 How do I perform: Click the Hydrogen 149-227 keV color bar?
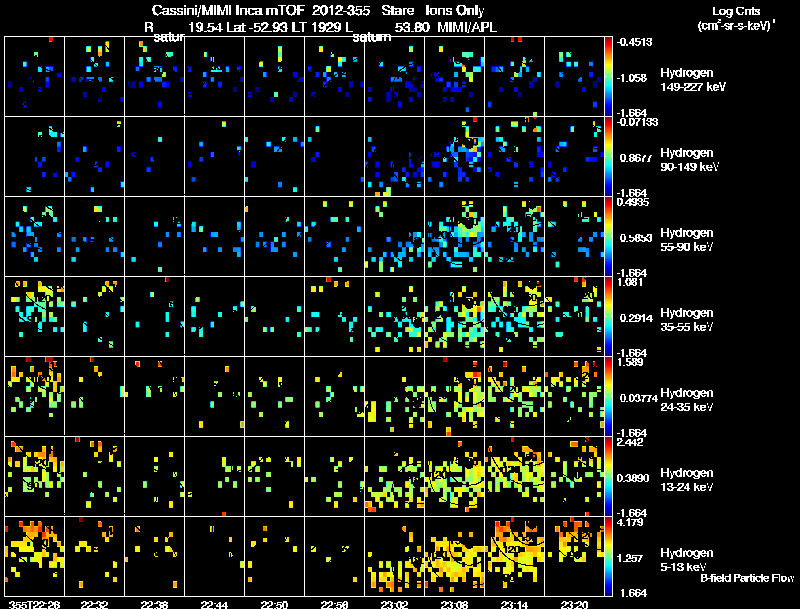(x=608, y=77)
